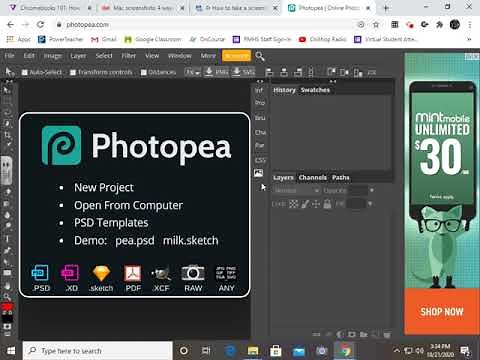Image resolution: width=480 pixels, height=360 pixels.
Task: Click the Delete Layer trash icon
Action: pyautogui.click(x=387, y=334)
